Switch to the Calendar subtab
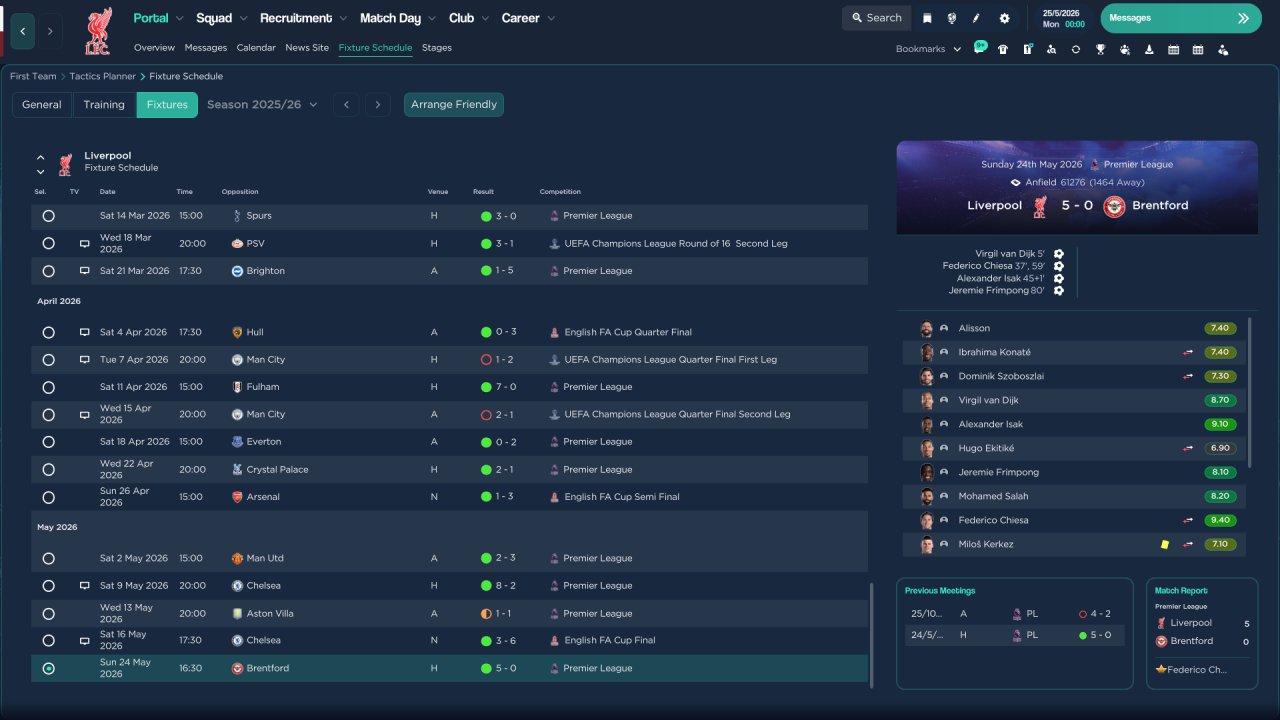Image resolution: width=1280 pixels, height=720 pixels. point(256,48)
